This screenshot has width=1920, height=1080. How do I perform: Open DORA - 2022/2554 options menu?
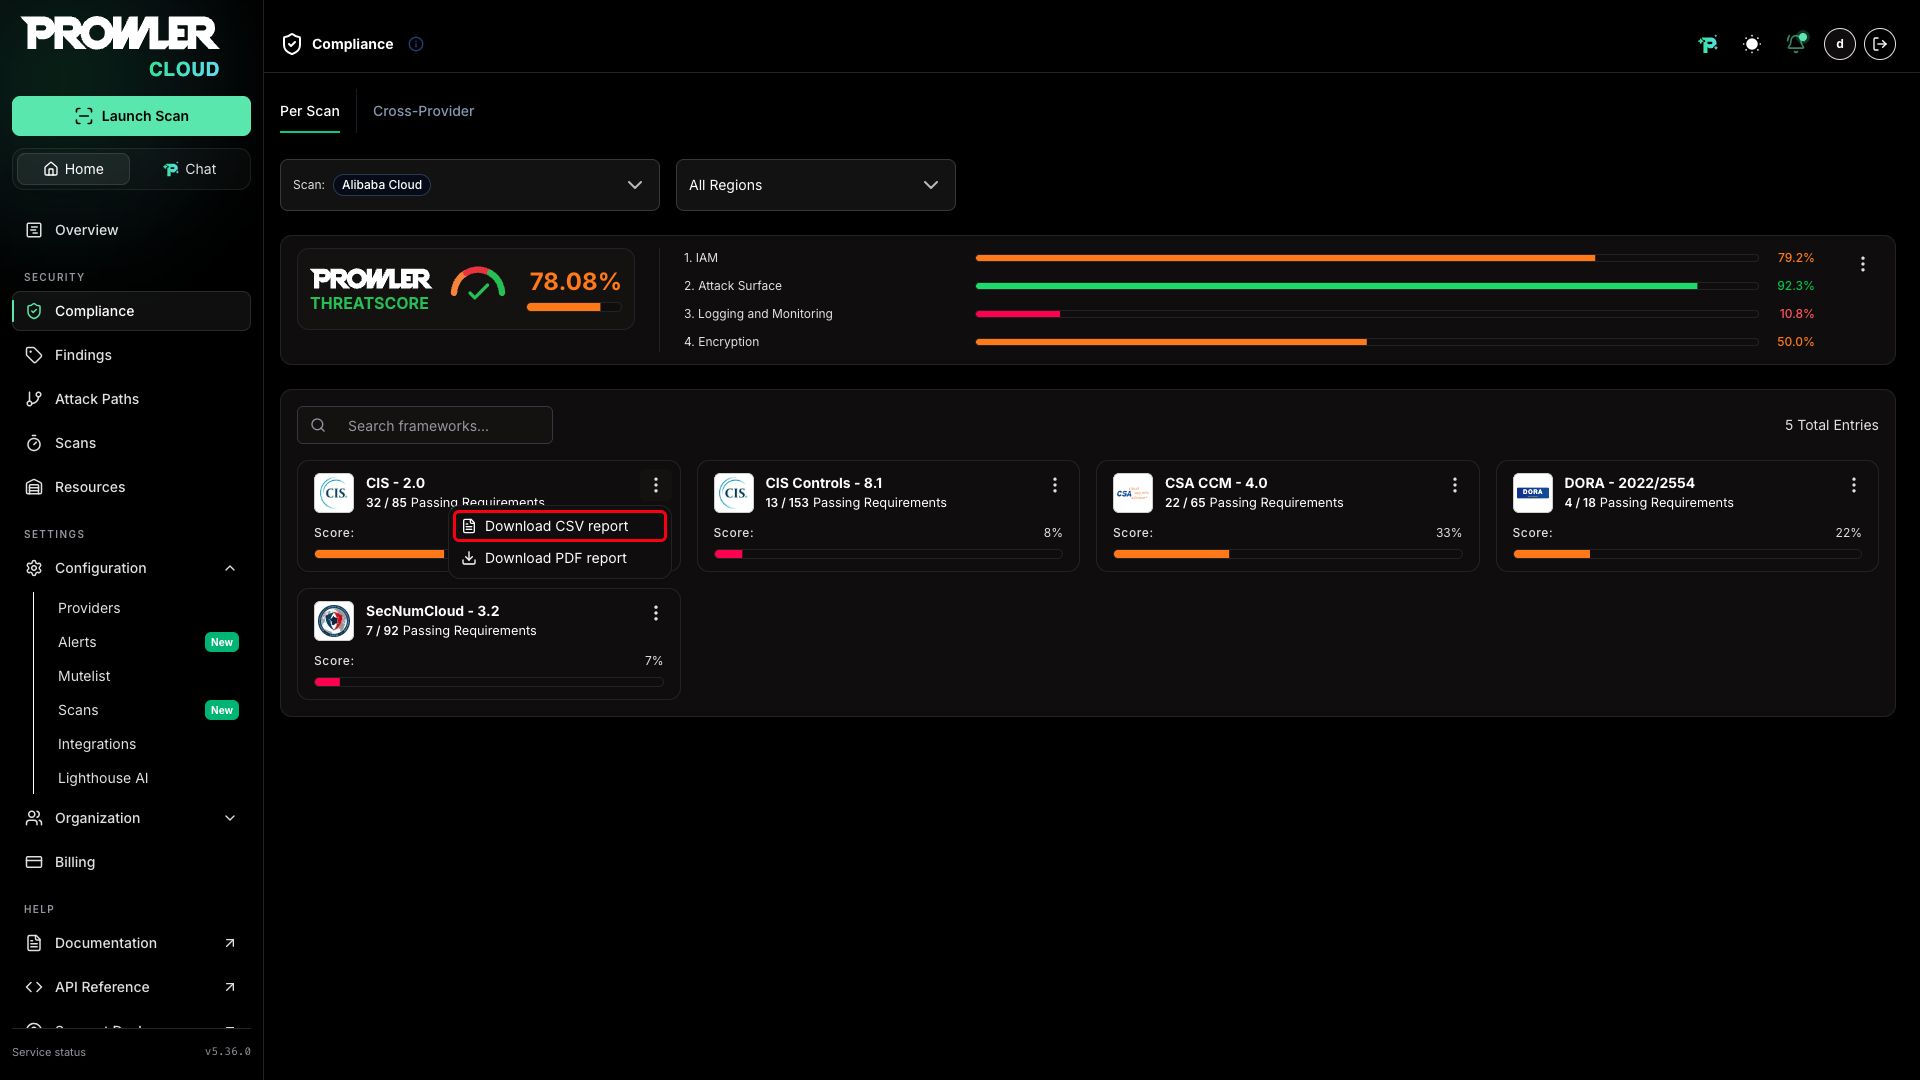(x=1854, y=485)
